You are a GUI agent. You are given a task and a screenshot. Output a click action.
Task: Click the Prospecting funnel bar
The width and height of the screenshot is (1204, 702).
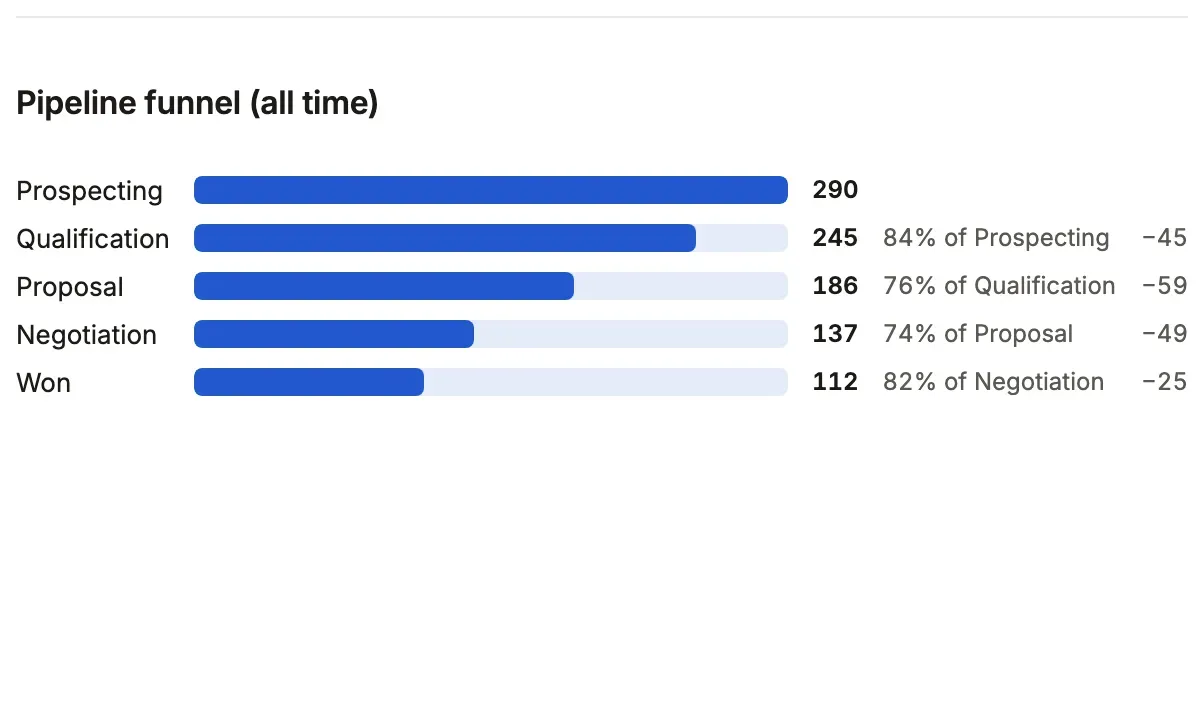tap(491, 190)
